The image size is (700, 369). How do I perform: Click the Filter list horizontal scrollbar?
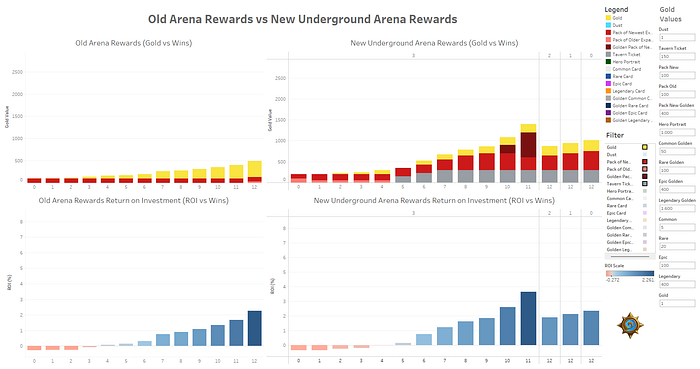point(630,257)
